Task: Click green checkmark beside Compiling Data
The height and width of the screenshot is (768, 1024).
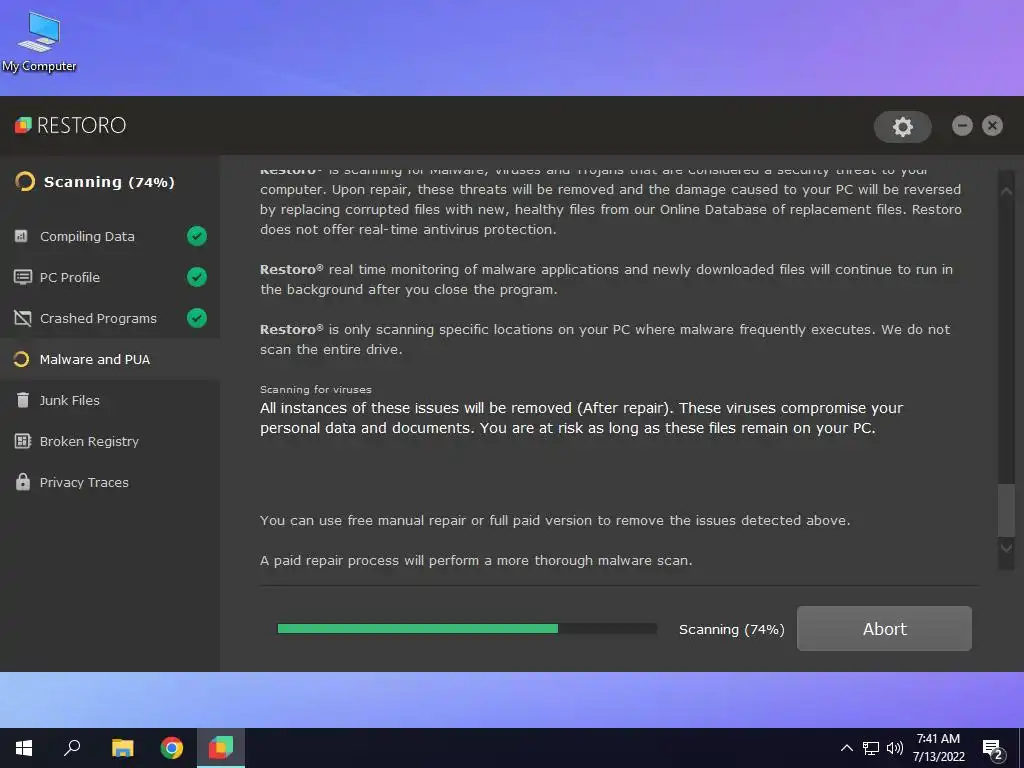Action: tap(197, 236)
